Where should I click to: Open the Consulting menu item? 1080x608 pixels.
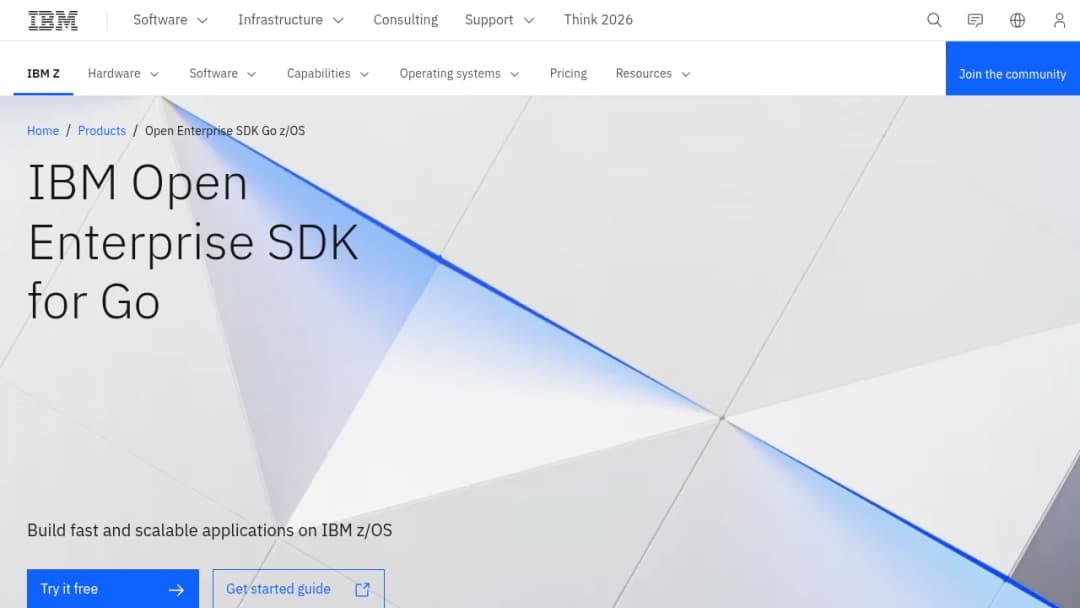406,20
